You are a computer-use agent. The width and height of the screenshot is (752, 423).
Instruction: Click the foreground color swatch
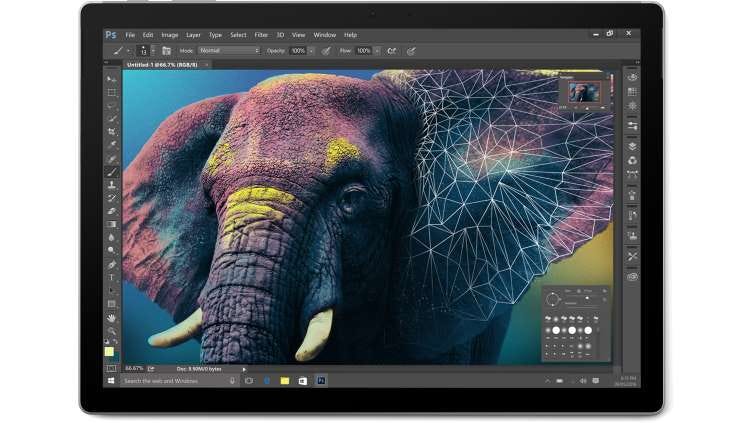coord(109,352)
